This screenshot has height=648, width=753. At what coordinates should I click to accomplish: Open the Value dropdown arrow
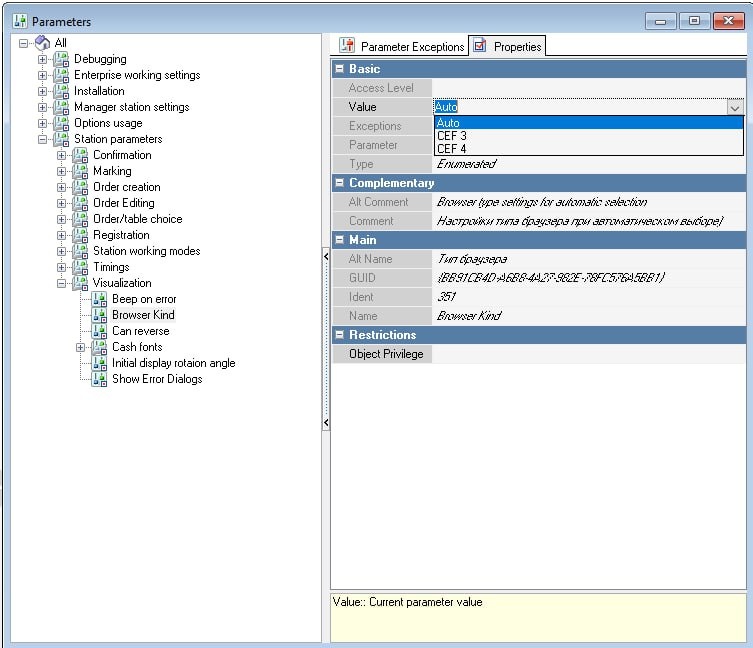click(x=735, y=107)
